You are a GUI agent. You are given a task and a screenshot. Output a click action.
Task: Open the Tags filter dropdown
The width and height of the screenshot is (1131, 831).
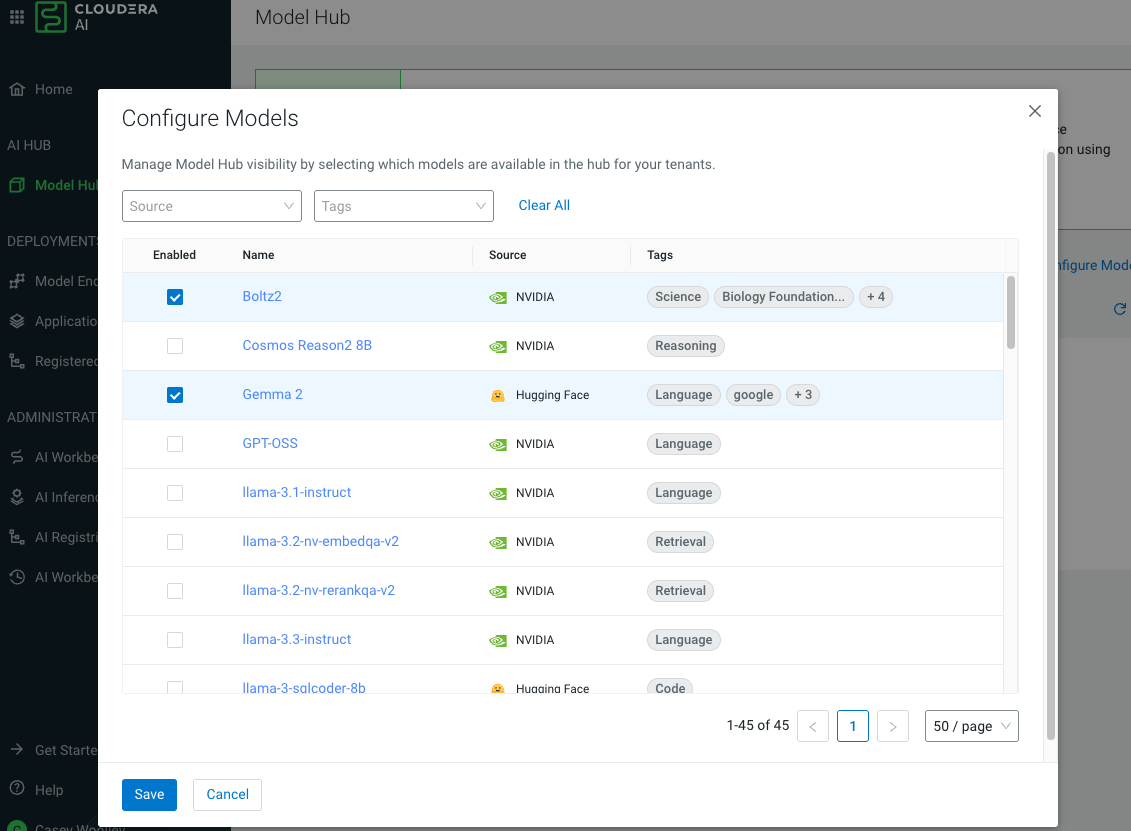404,206
